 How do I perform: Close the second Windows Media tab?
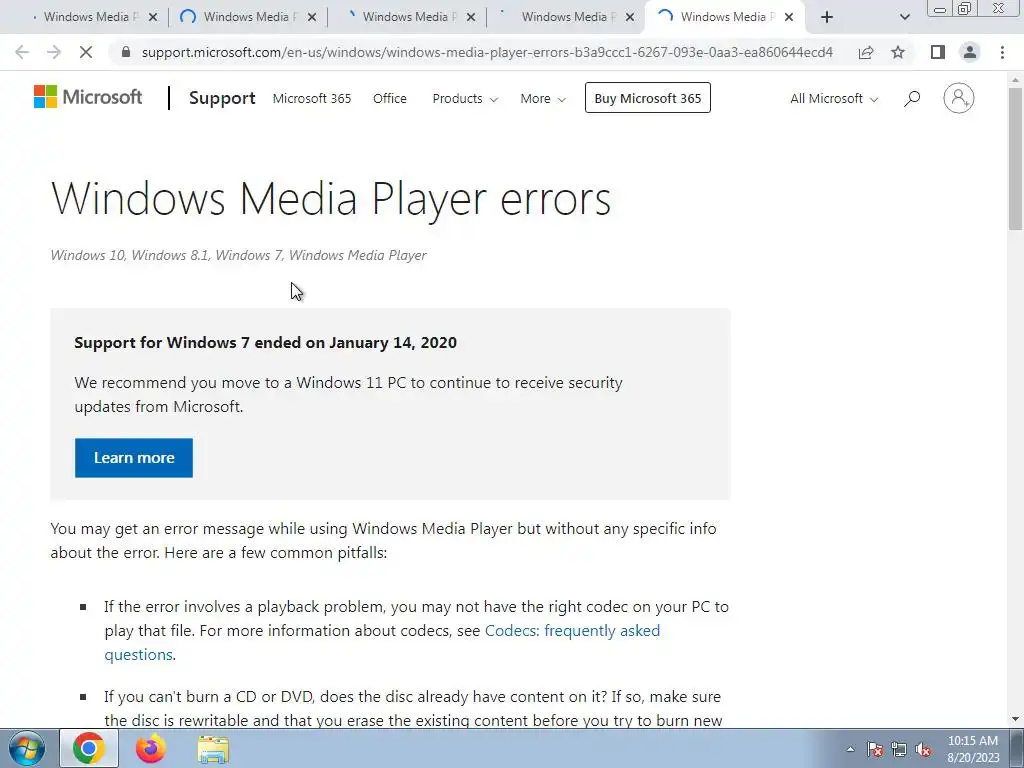[312, 17]
